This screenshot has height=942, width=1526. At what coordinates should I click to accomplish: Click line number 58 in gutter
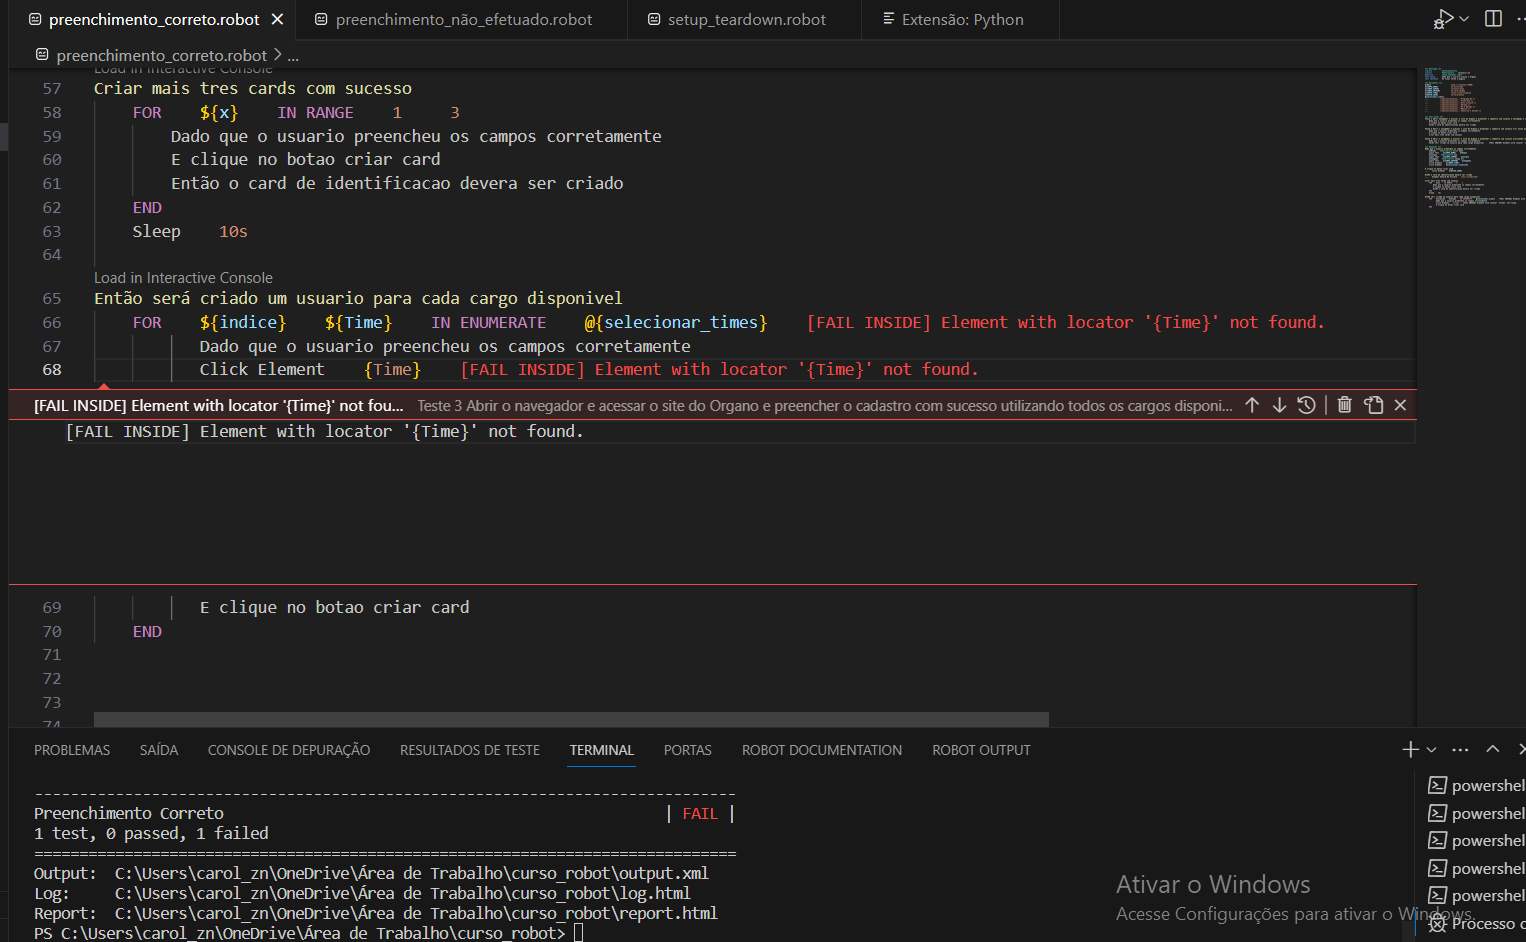click(52, 112)
